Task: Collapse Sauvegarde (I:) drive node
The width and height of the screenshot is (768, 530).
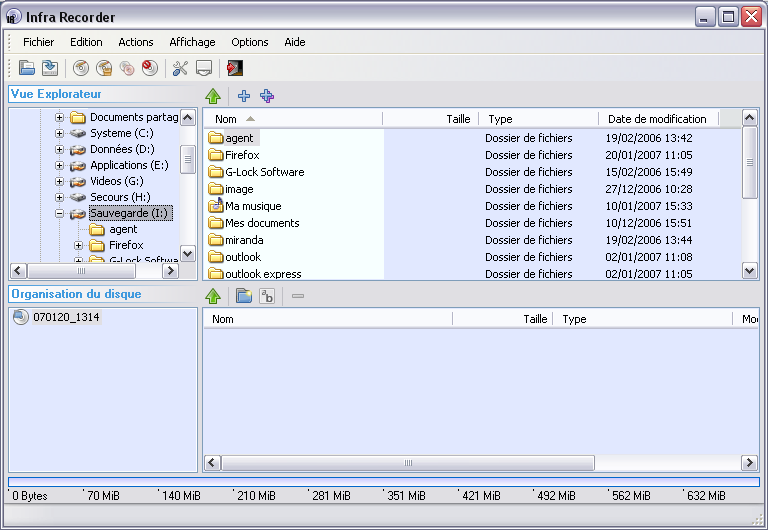Action: click(59, 214)
